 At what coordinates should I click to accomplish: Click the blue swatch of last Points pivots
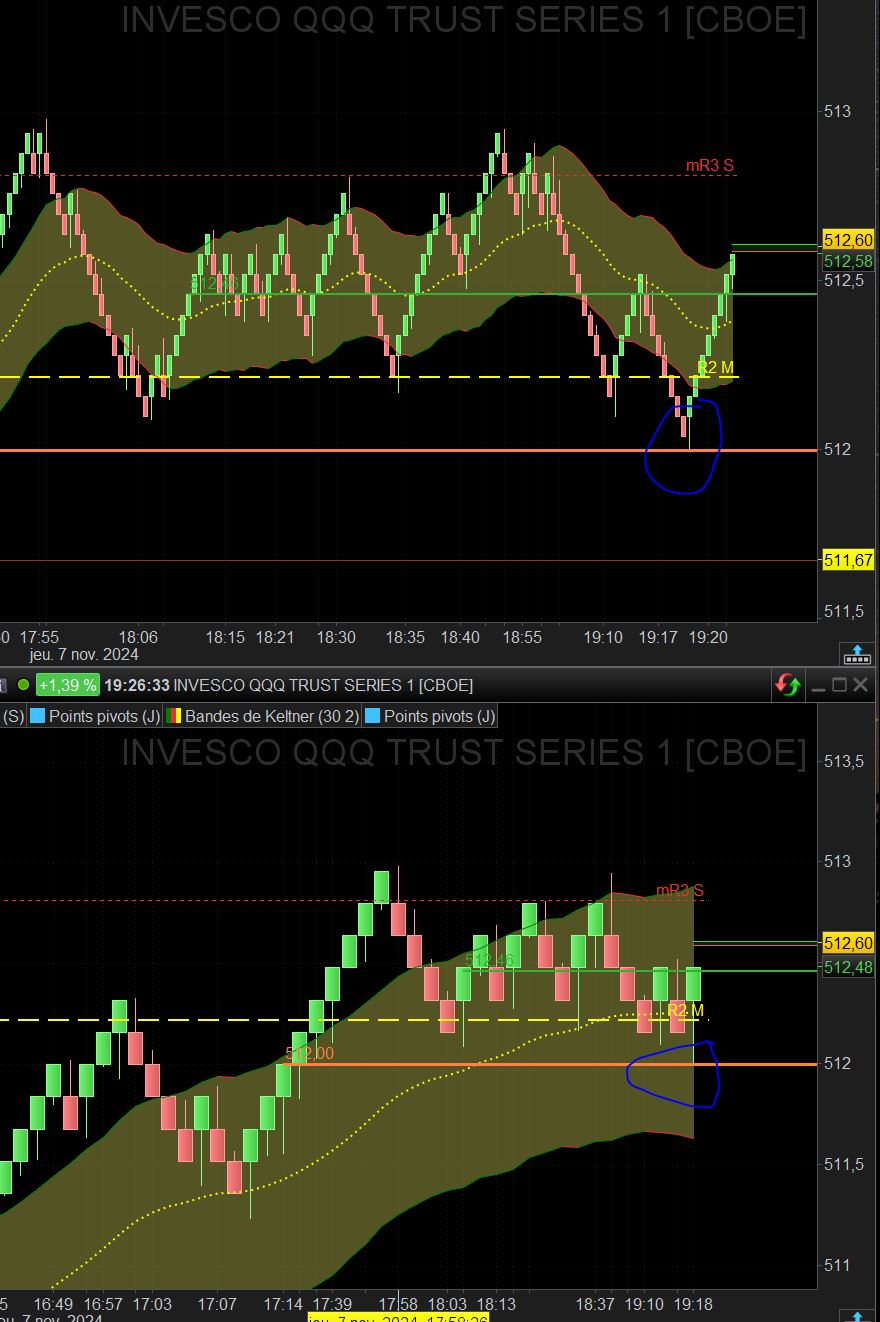[373, 716]
